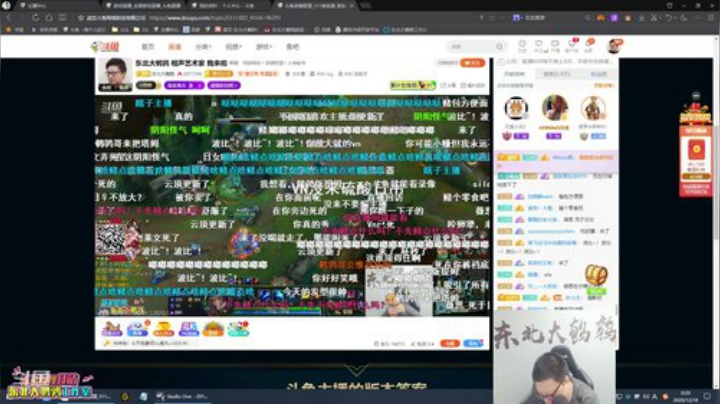The image size is (720, 404).
Task: Open the browser hamburger main menu
Action: [x=711, y=17]
